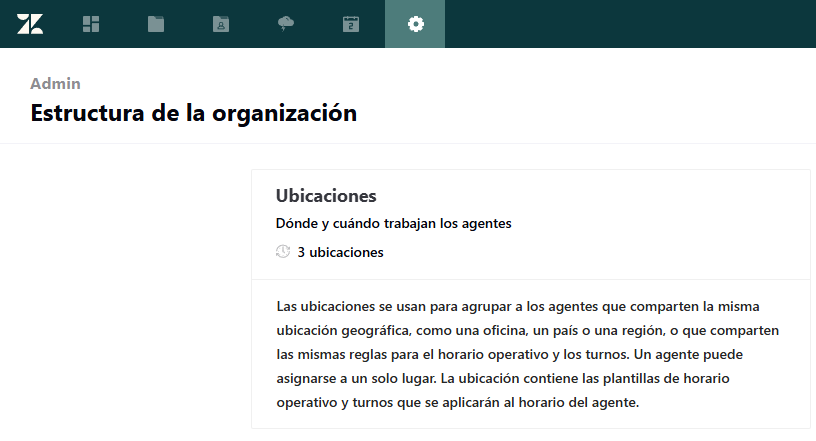This screenshot has width=816, height=441.
Task: Open the plain folder icon in navigation
Action: [156, 24]
